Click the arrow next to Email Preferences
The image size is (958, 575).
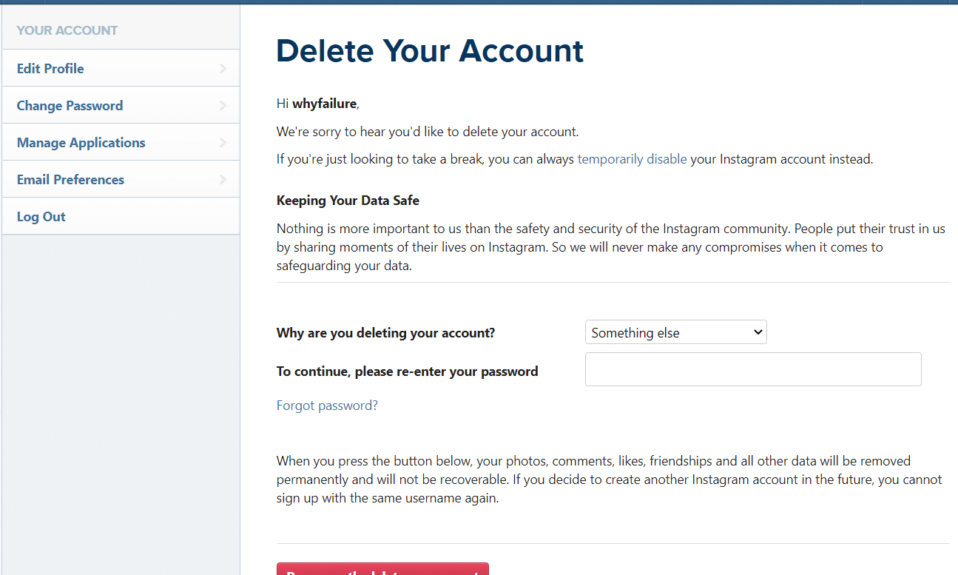(222, 180)
